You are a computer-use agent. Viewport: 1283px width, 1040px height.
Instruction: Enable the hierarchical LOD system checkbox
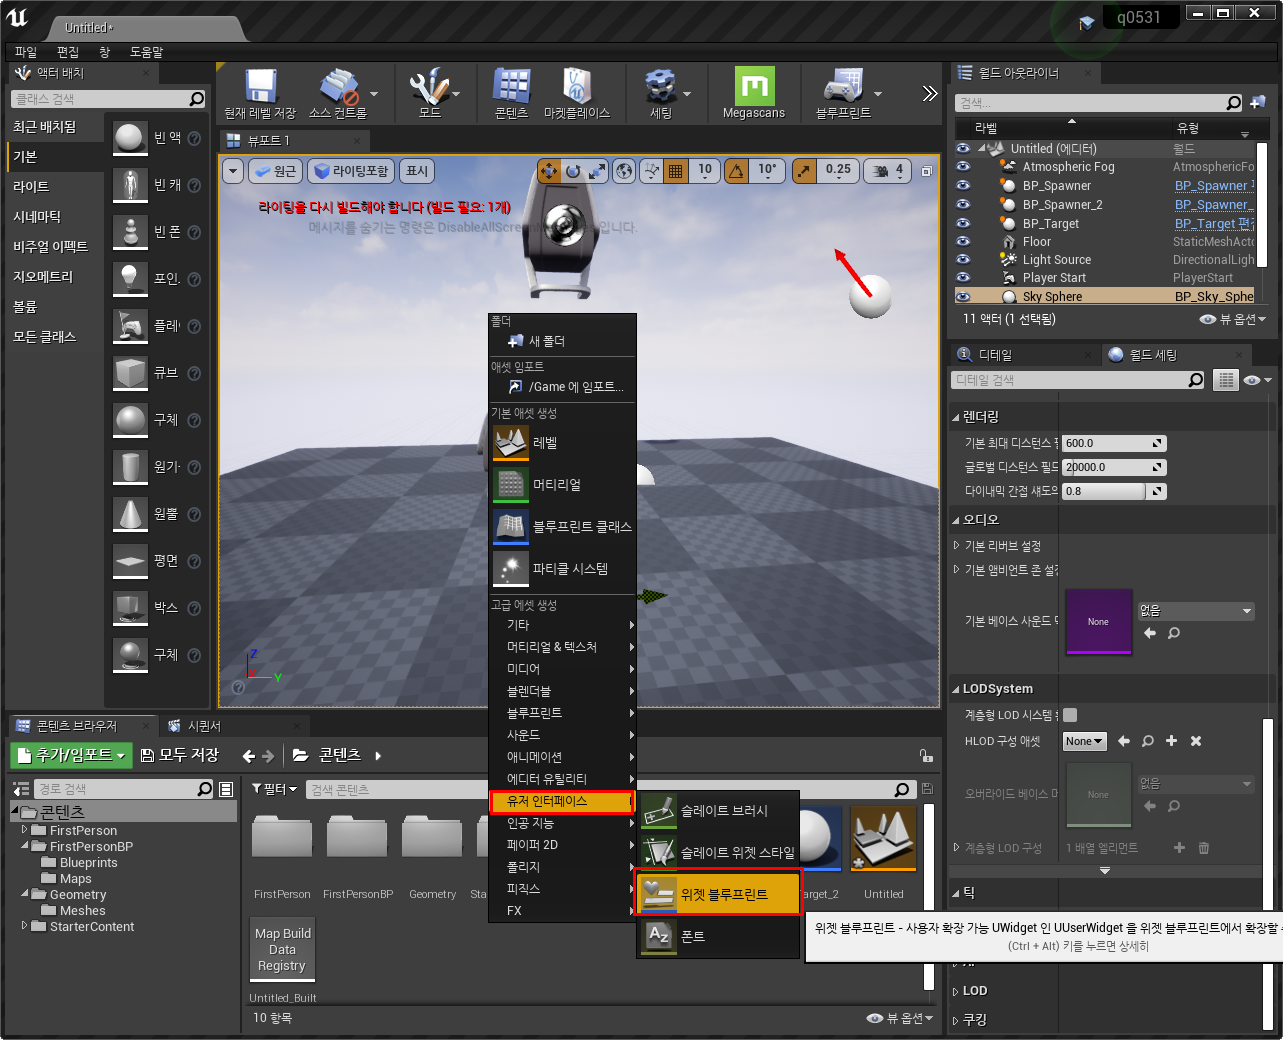1070,714
